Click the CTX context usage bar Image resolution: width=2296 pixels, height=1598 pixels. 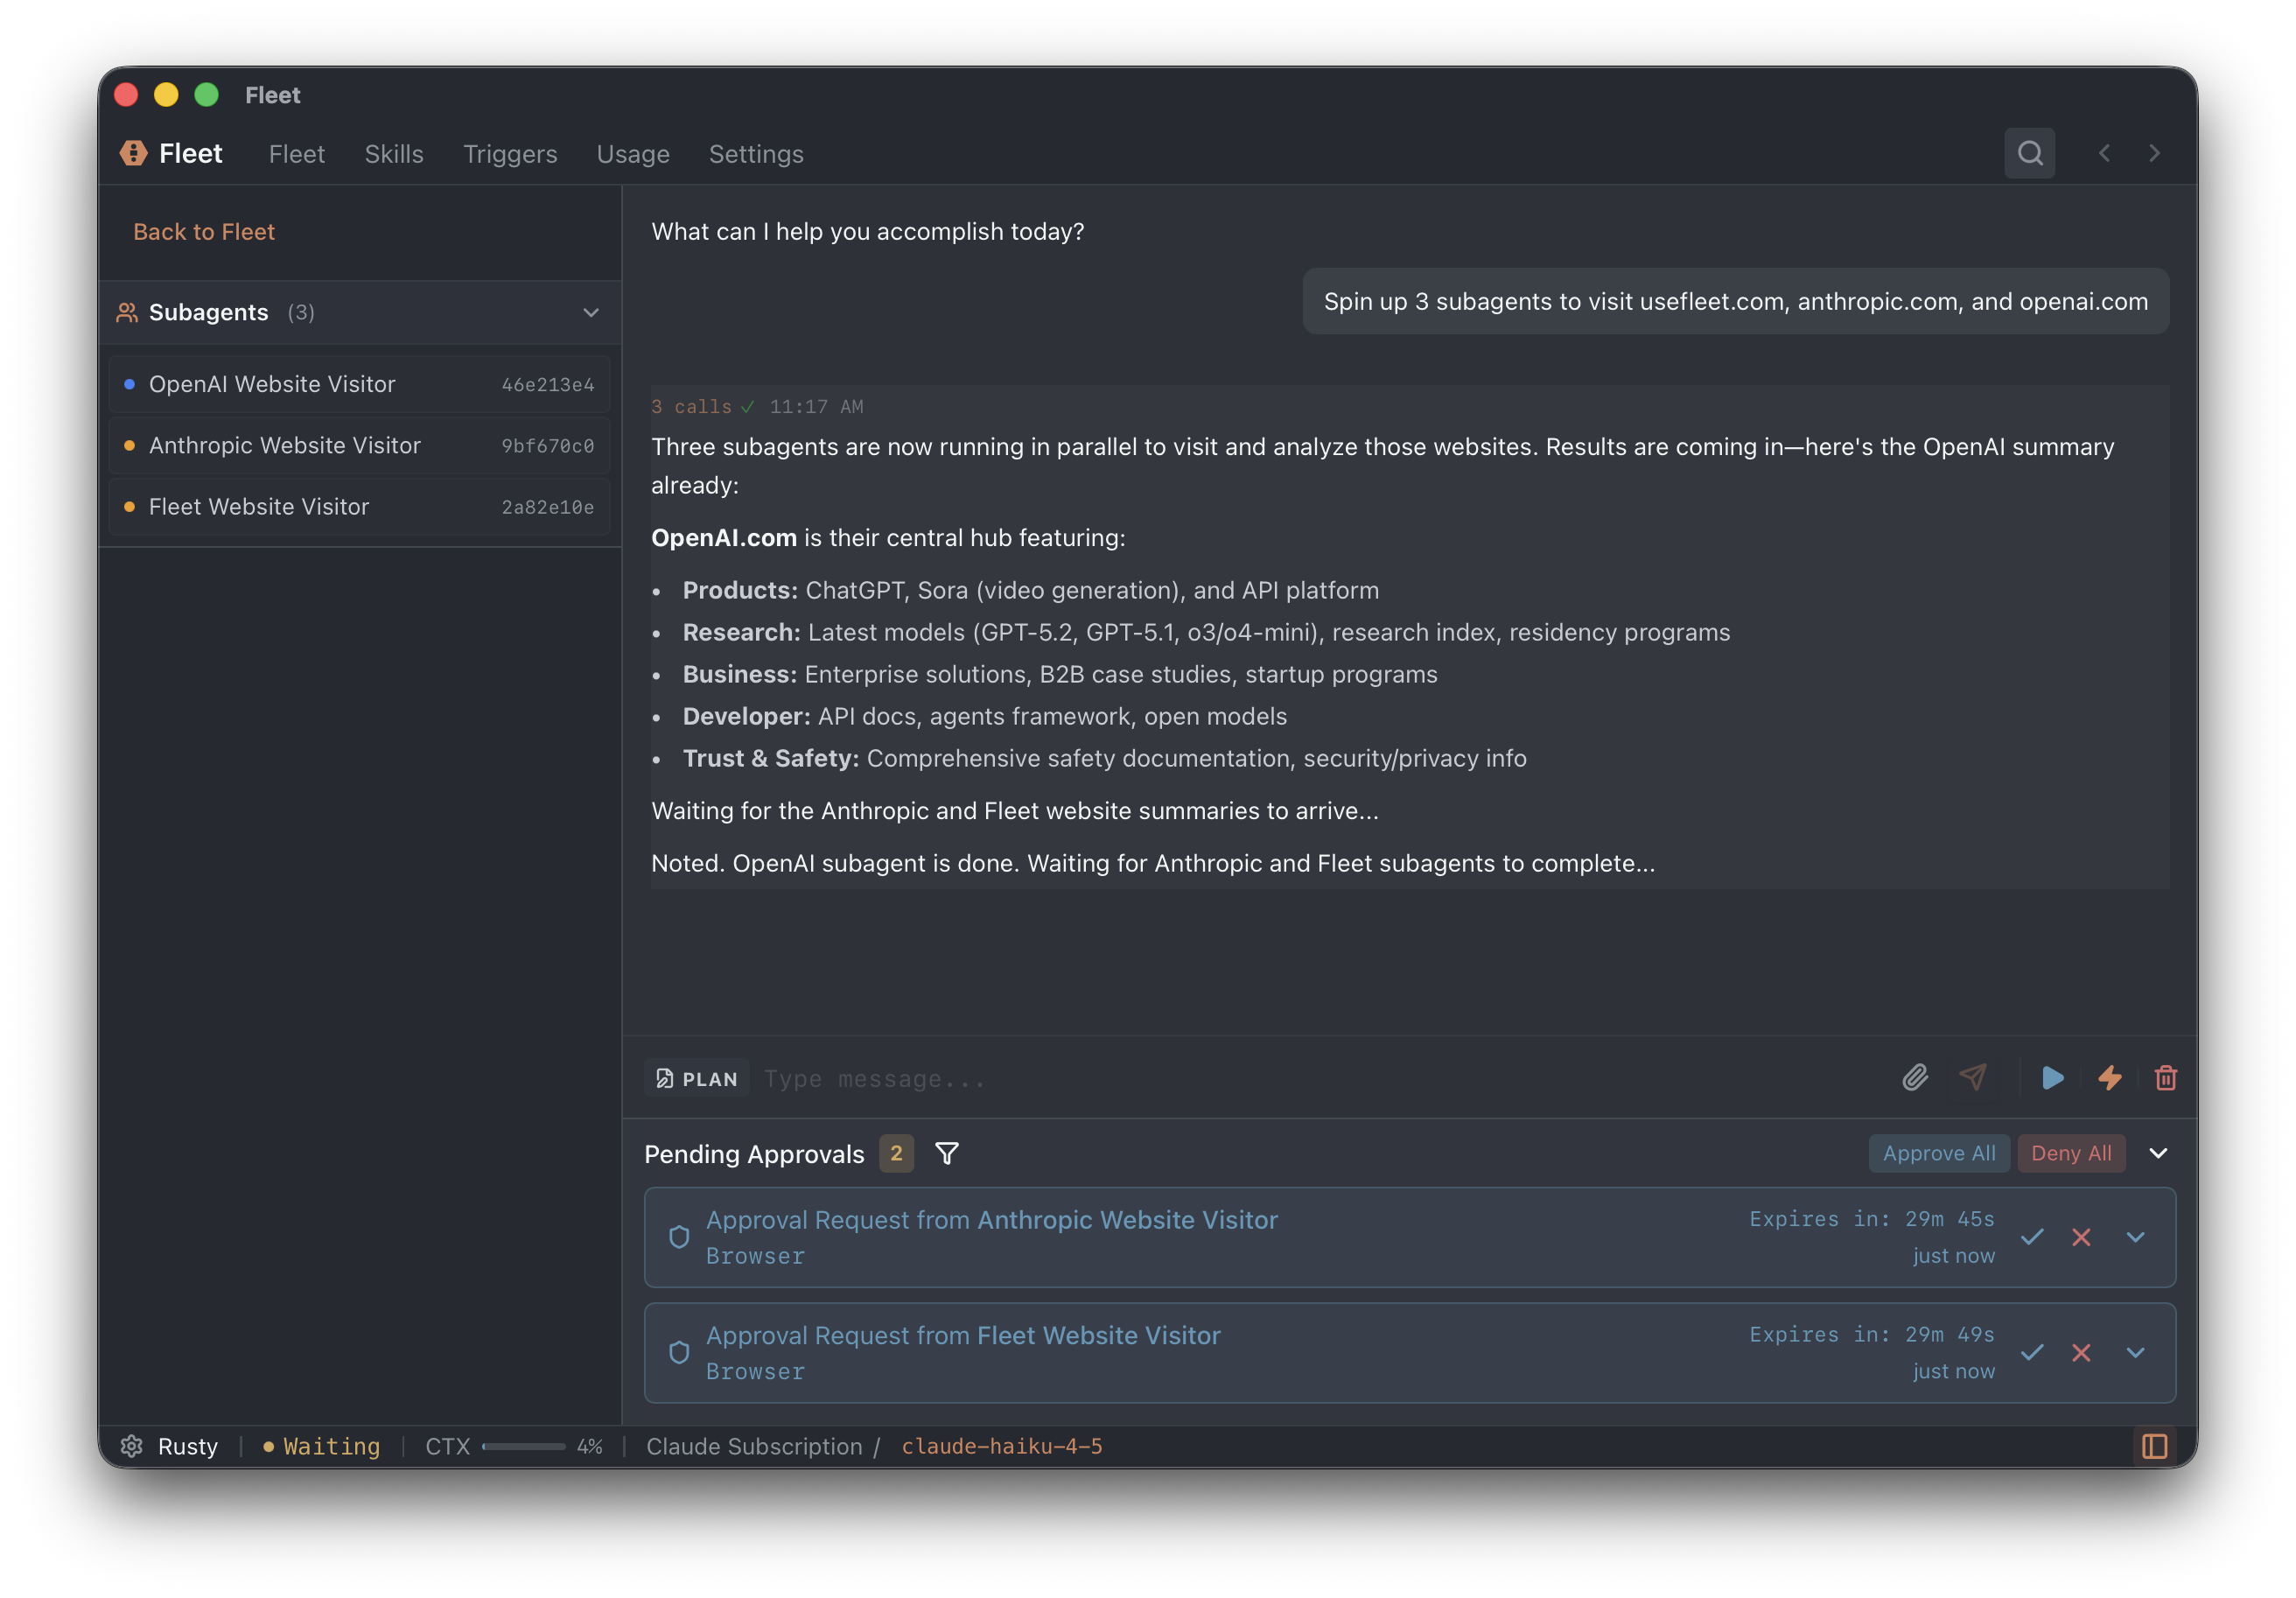tap(523, 1446)
